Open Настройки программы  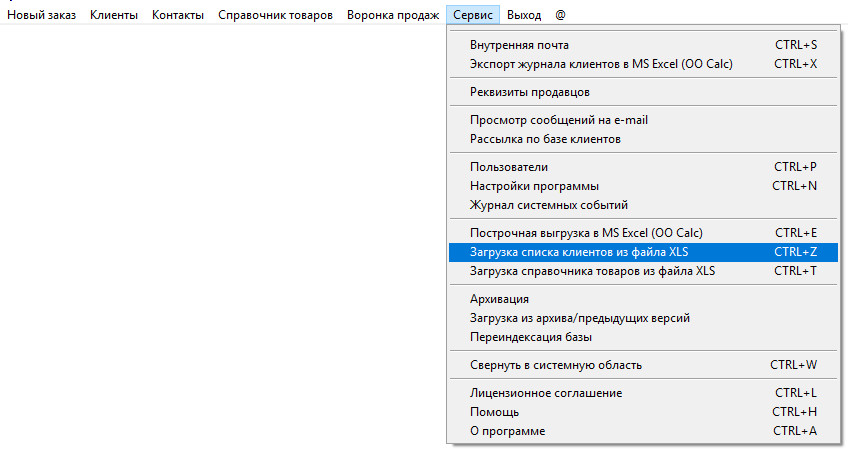point(534,186)
